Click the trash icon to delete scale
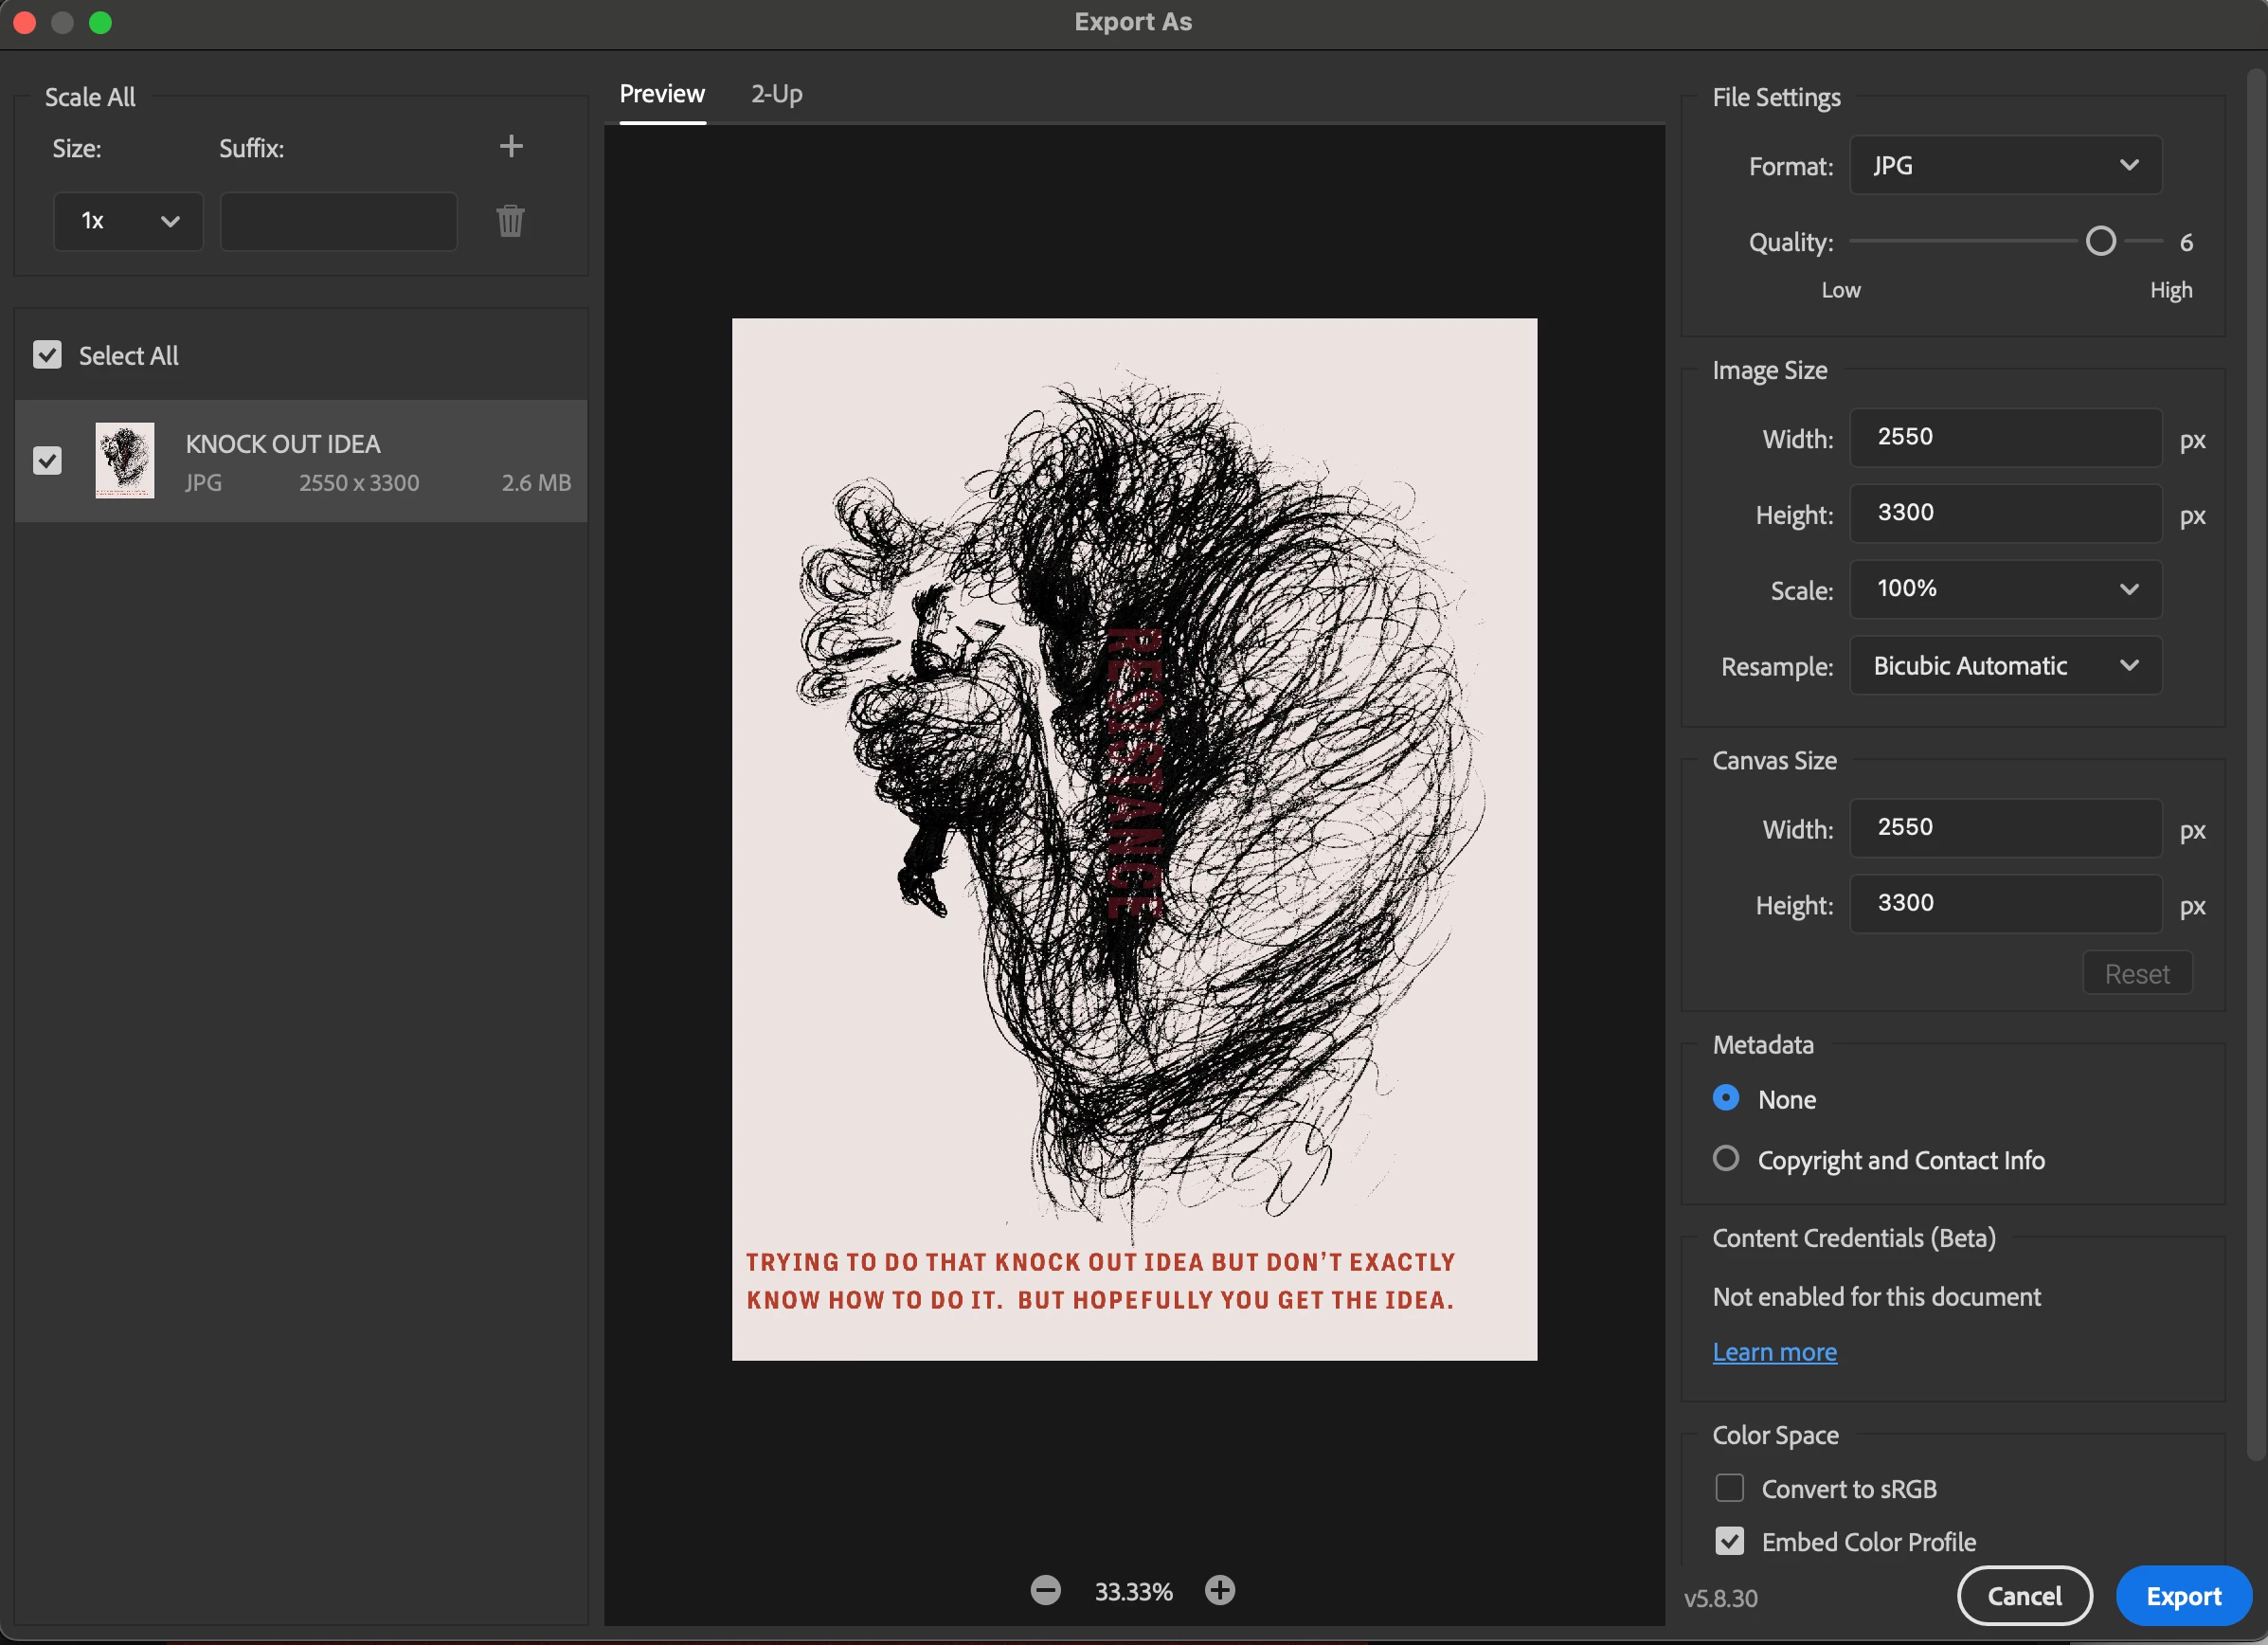 [510, 221]
